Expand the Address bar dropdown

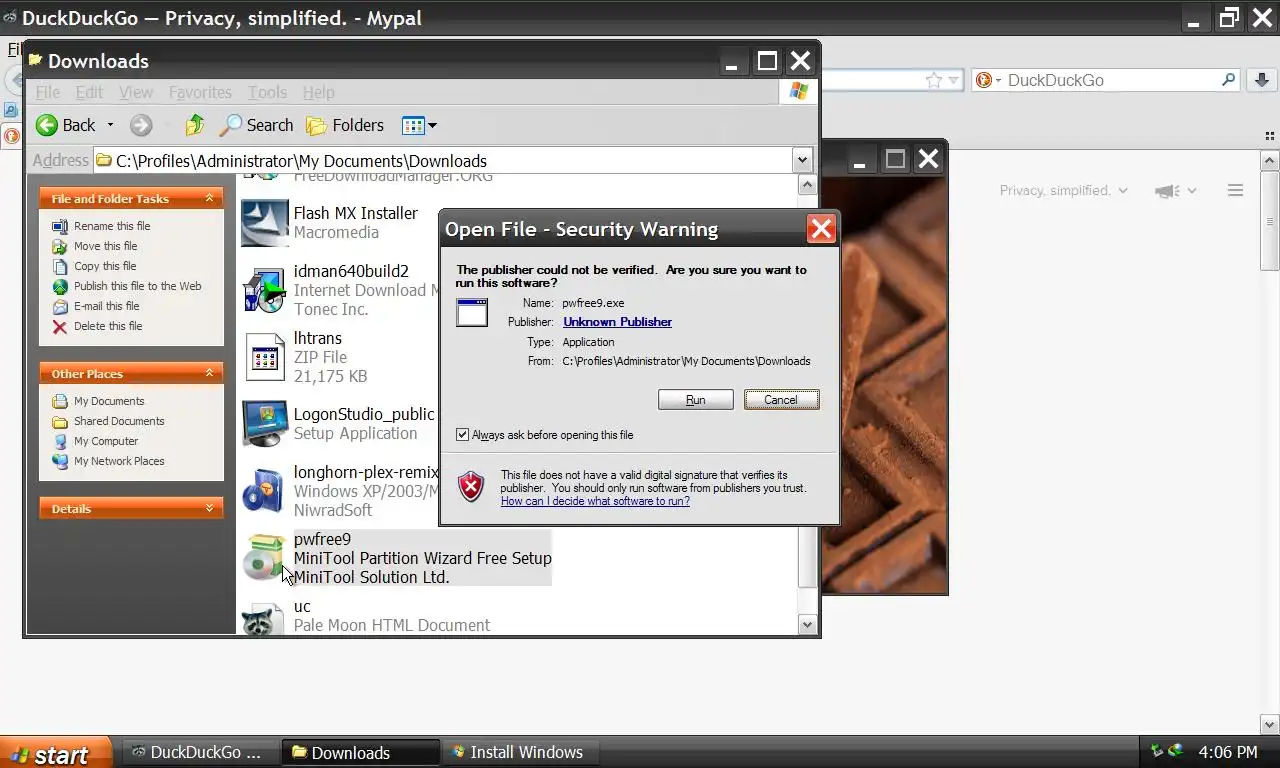802,161
